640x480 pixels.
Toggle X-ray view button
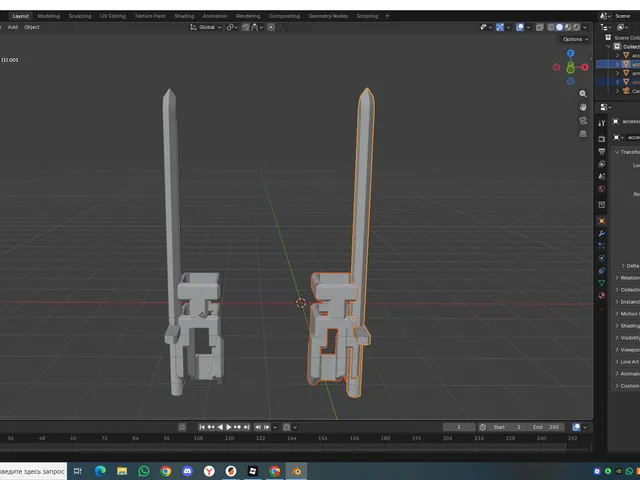click(540, 27)
